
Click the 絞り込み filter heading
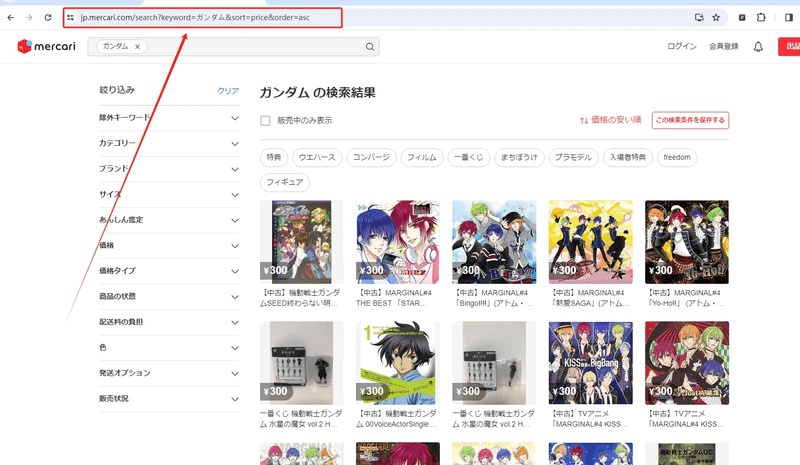pyautogui.click(x=117, y=90)
